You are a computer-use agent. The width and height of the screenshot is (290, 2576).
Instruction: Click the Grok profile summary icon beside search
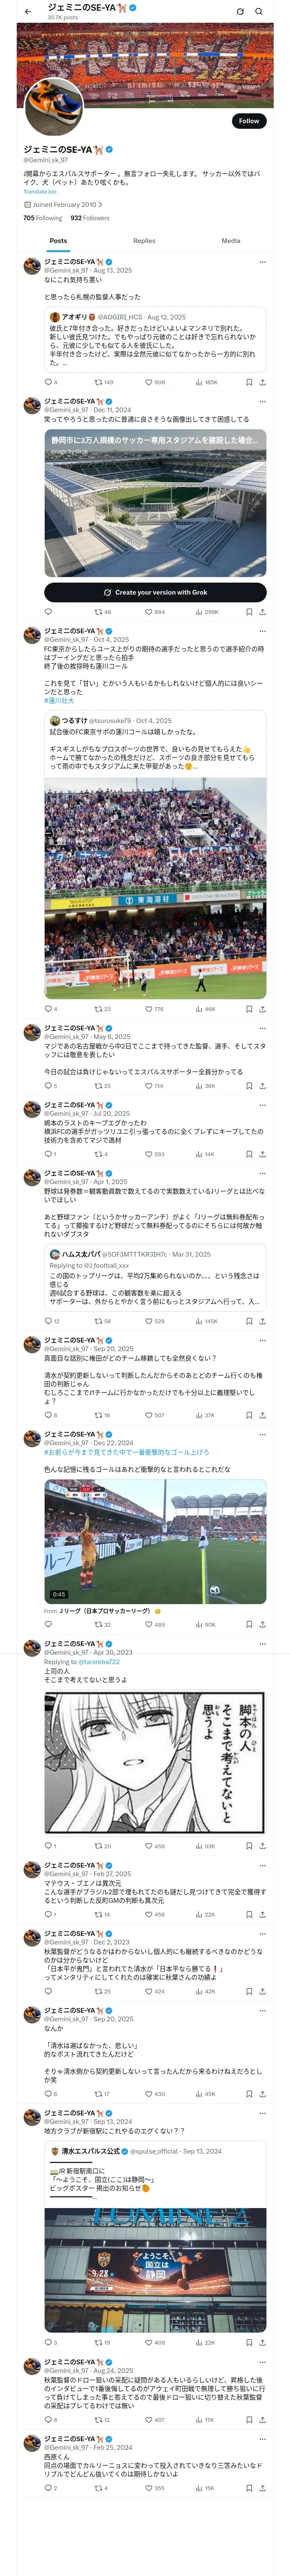tap(240, 12)
